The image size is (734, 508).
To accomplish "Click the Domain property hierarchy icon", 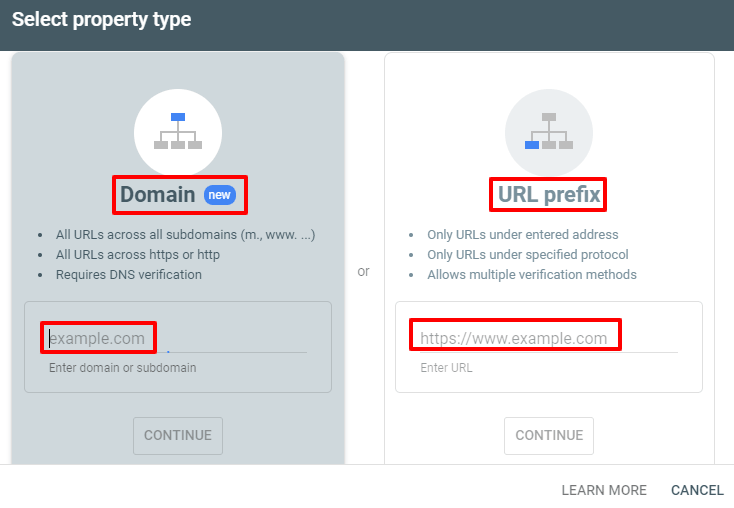I will click(x=178, y=132).
